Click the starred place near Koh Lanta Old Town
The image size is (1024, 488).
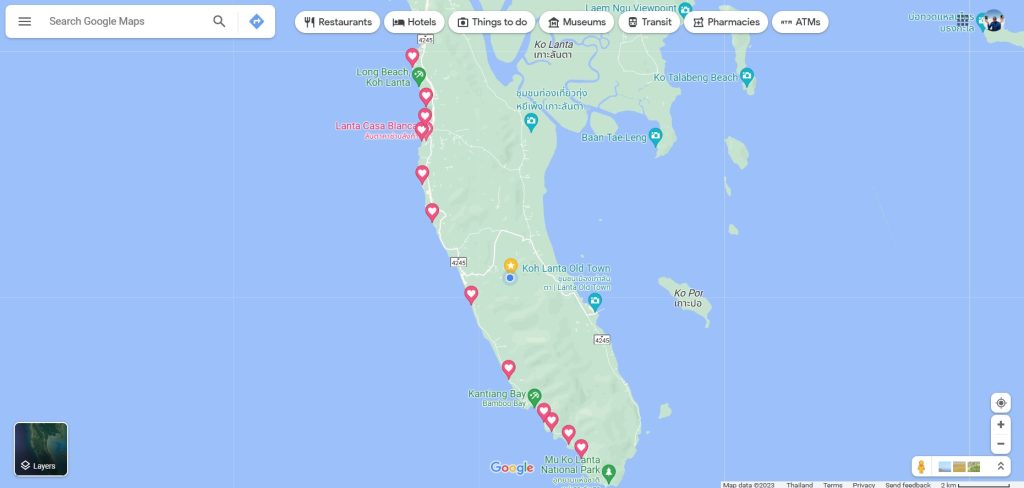pyautogui.click(x=511, y=265)
